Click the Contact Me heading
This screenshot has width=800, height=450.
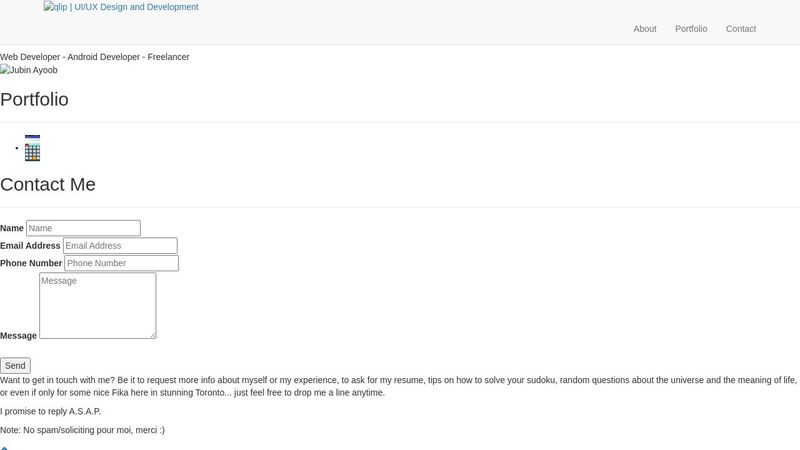click(x=48, y=184)
